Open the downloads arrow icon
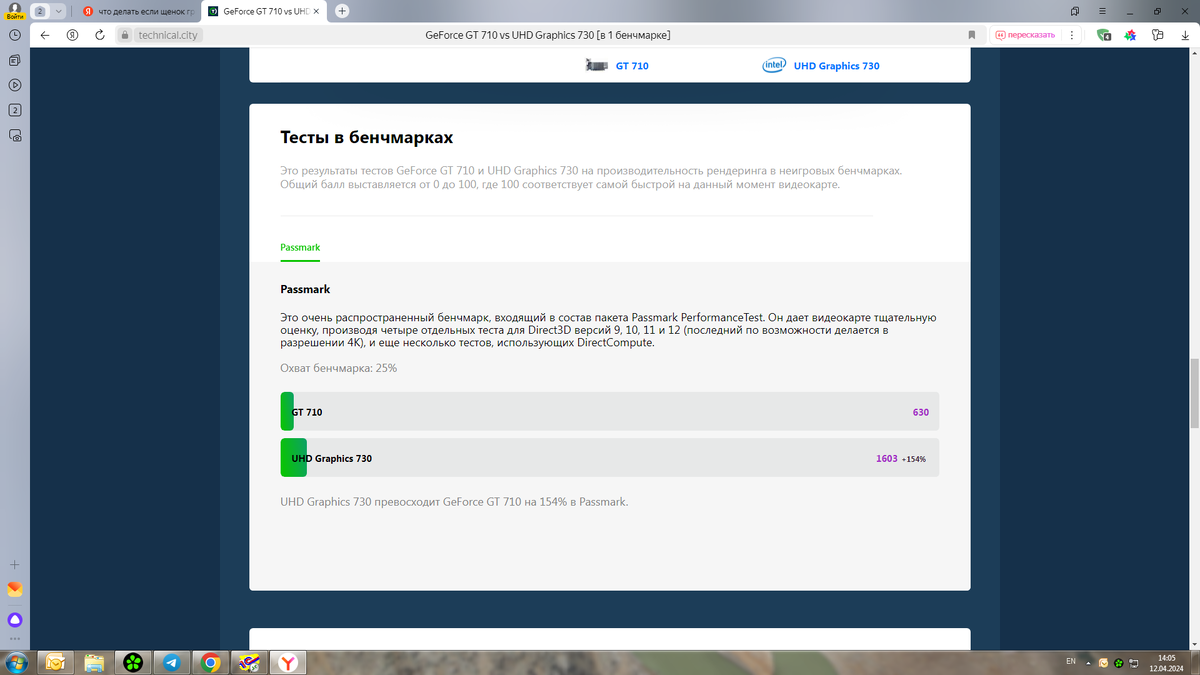Viewport: 1200px width, 675px height. tap(1184, 34)
